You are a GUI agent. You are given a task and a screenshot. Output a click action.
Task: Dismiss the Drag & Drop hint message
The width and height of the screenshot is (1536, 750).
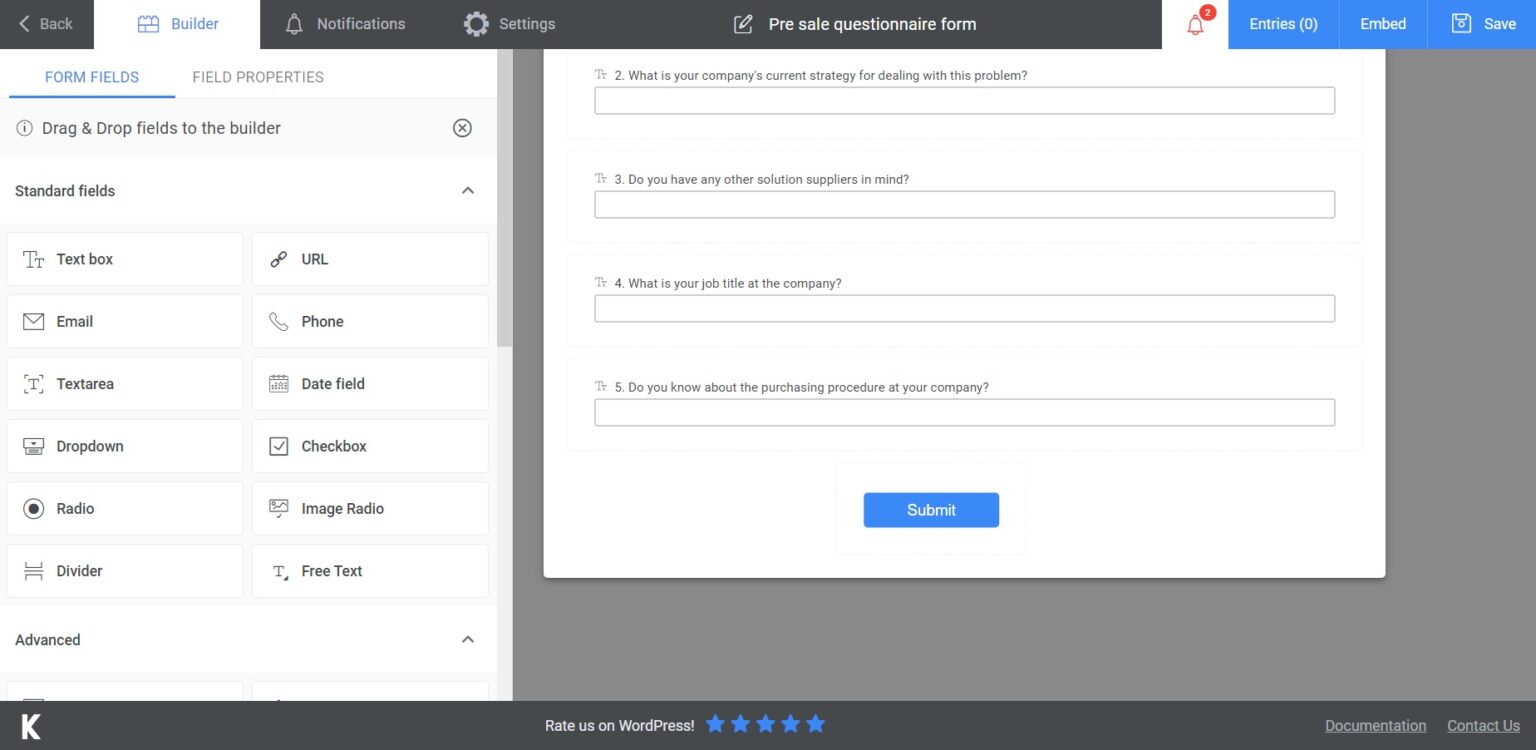pos(462,127)
